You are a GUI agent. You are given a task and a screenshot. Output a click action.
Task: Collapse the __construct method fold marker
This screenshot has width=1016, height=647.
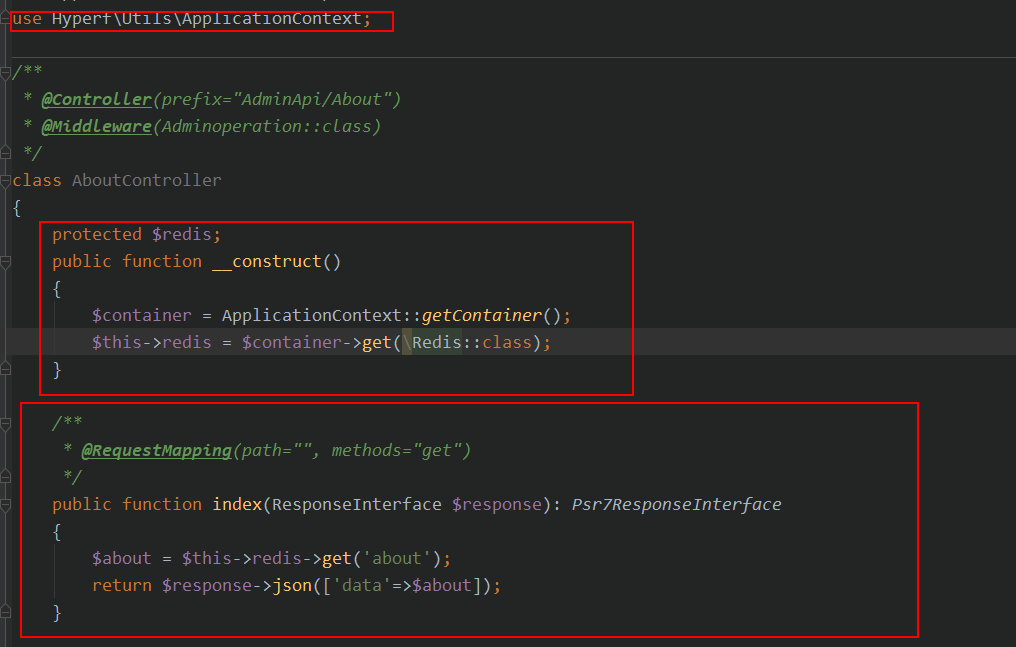[x=4, y=260]
